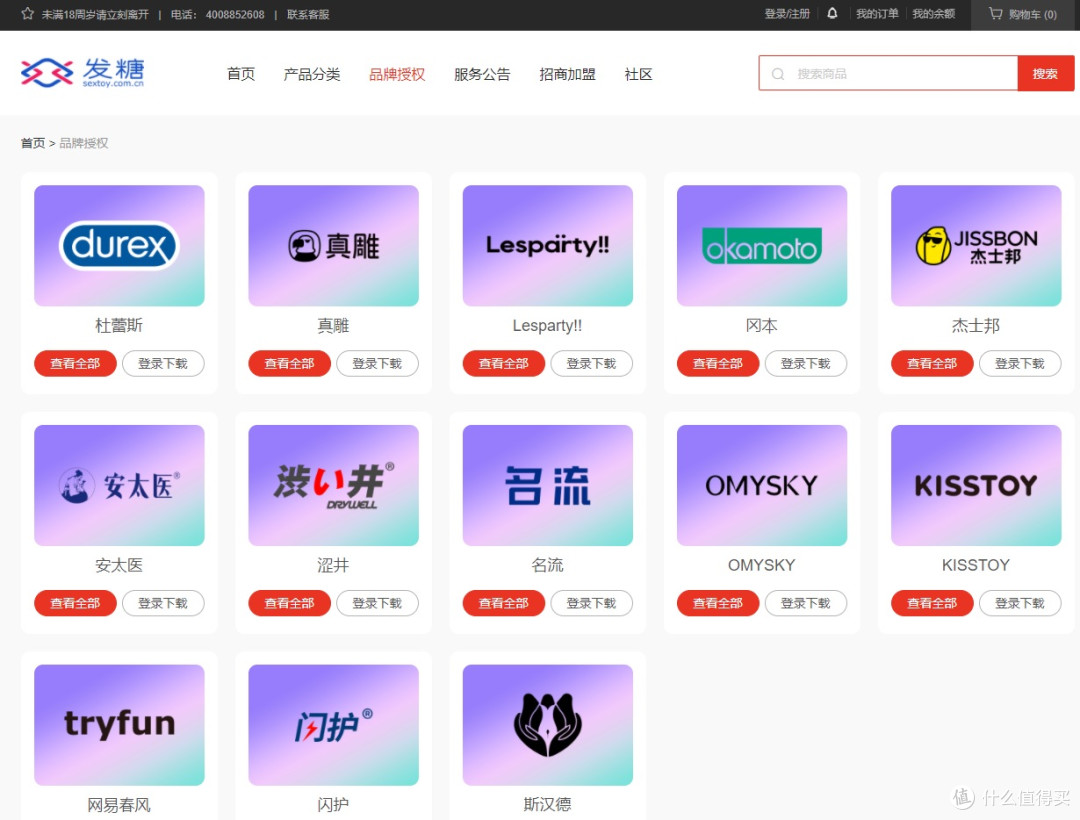Viewport: 1080px width, 820px height.
Task: Click 登录下载 under 名流
Action: click(592, 603)
